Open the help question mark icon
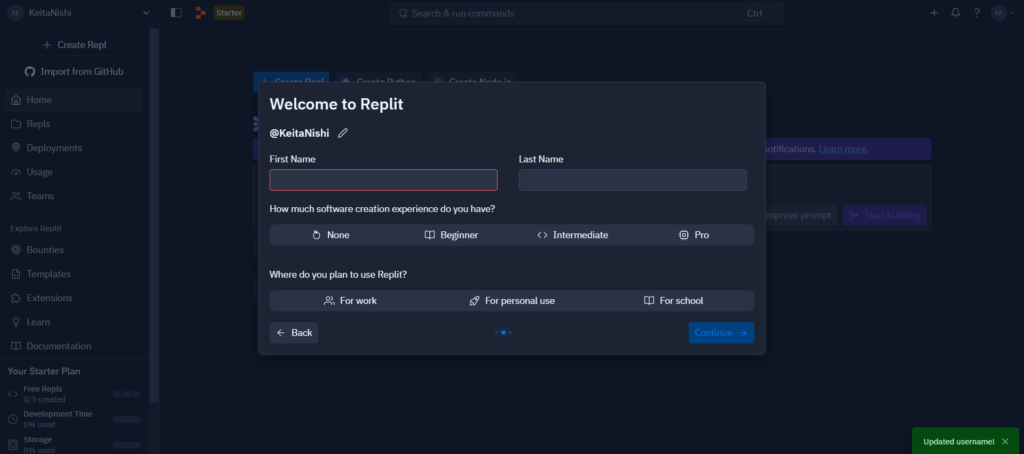The height and width of the screenshot is (454, 1024). pos(976,13)
